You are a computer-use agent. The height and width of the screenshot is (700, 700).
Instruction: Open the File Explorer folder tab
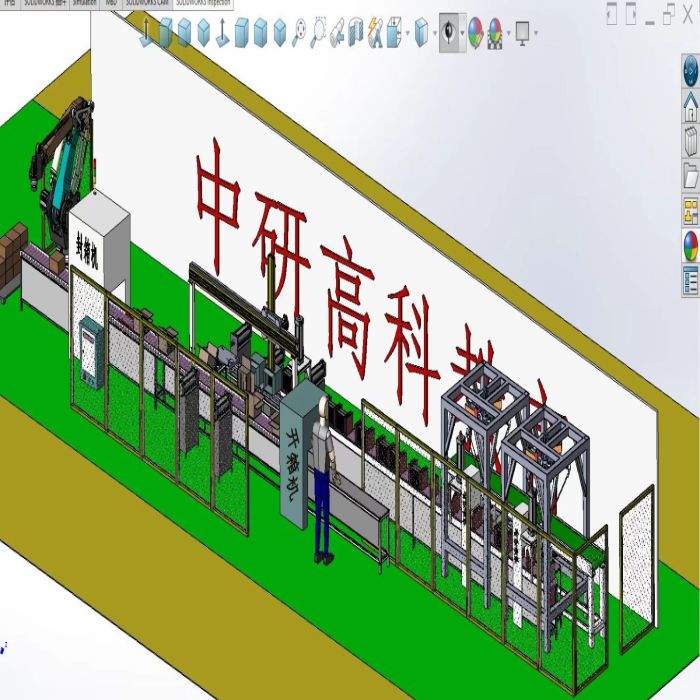(690, 176)
